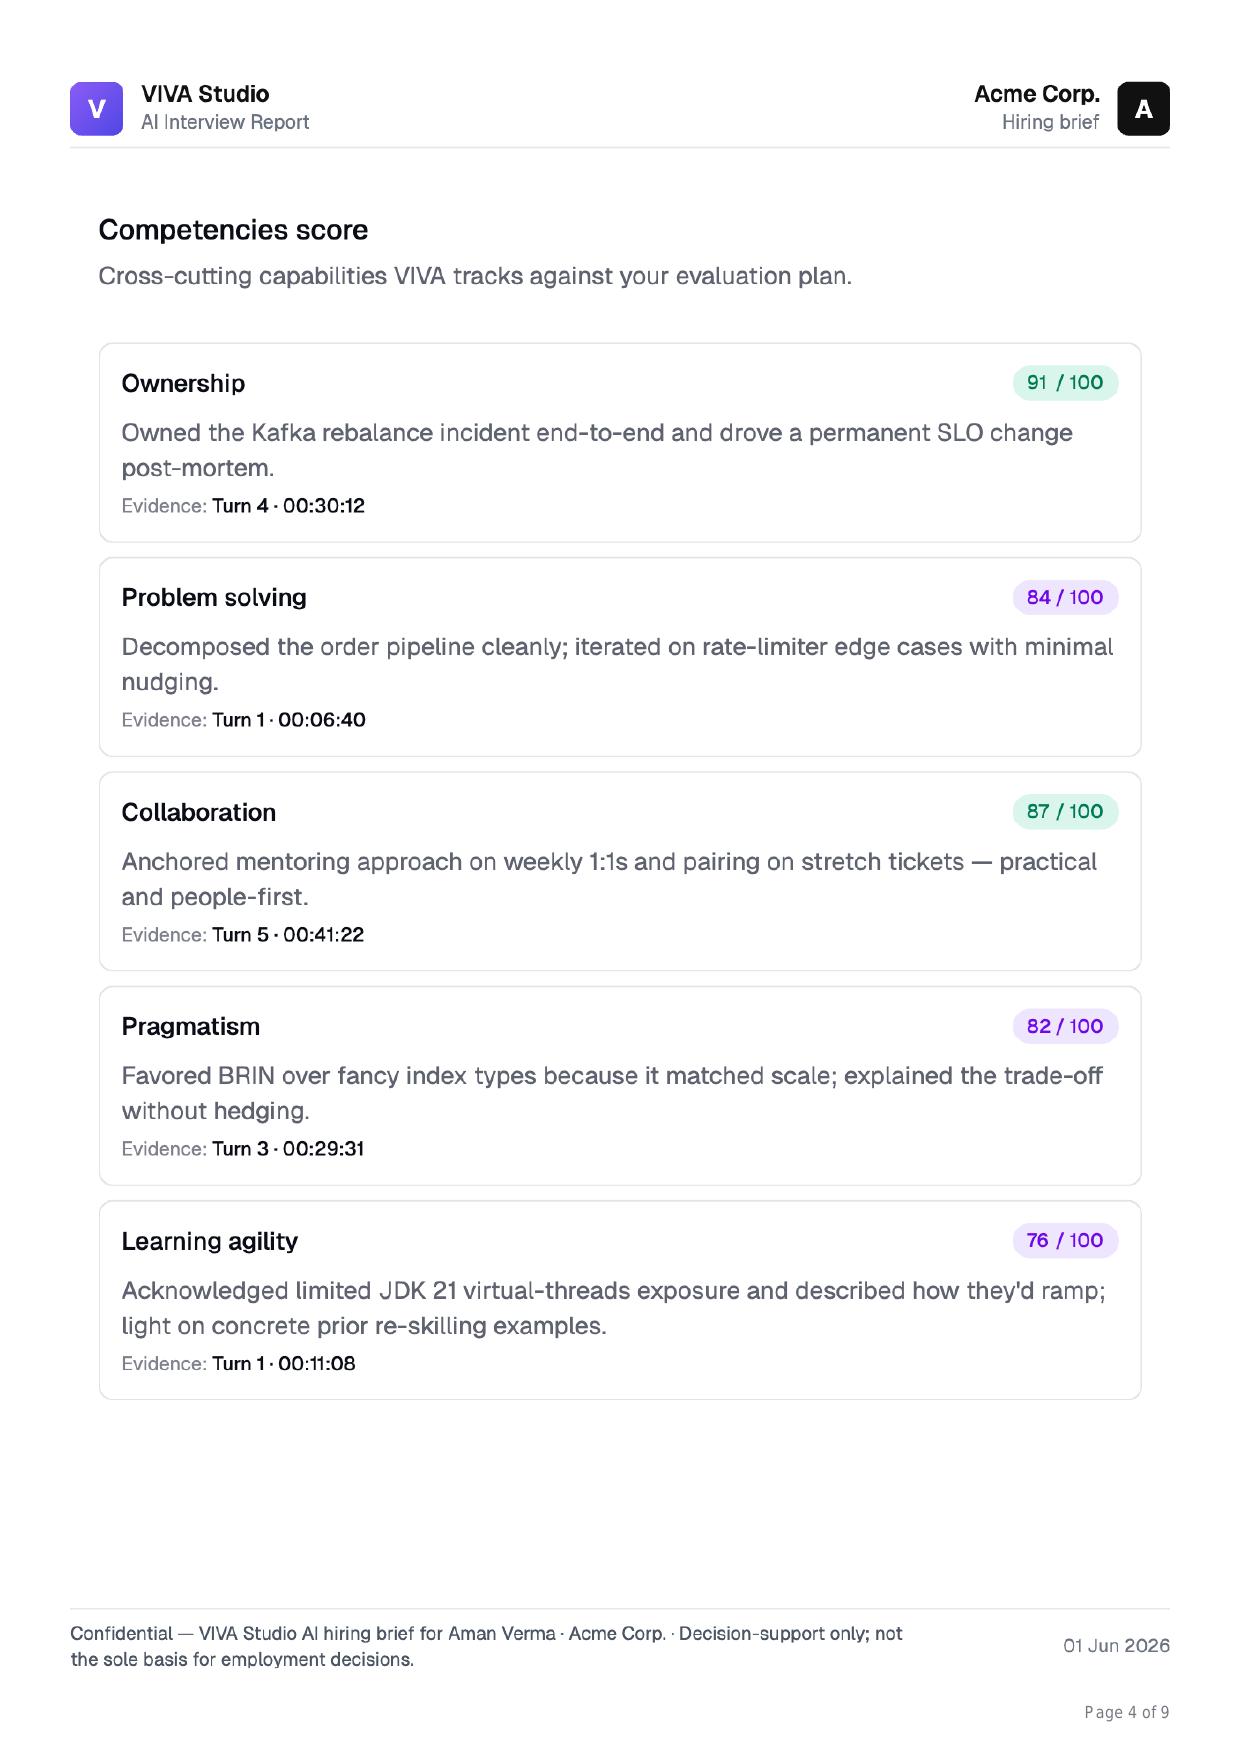The width and height of the screenshot is (1241, 1754).
Task: Click the Page 4 of 9 indicator
Action: 1127,1712
